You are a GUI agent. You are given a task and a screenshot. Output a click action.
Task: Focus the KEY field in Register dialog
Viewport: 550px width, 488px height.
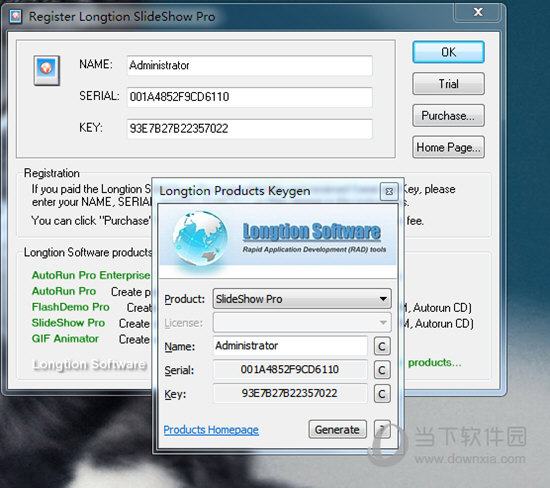pos(249,128)
